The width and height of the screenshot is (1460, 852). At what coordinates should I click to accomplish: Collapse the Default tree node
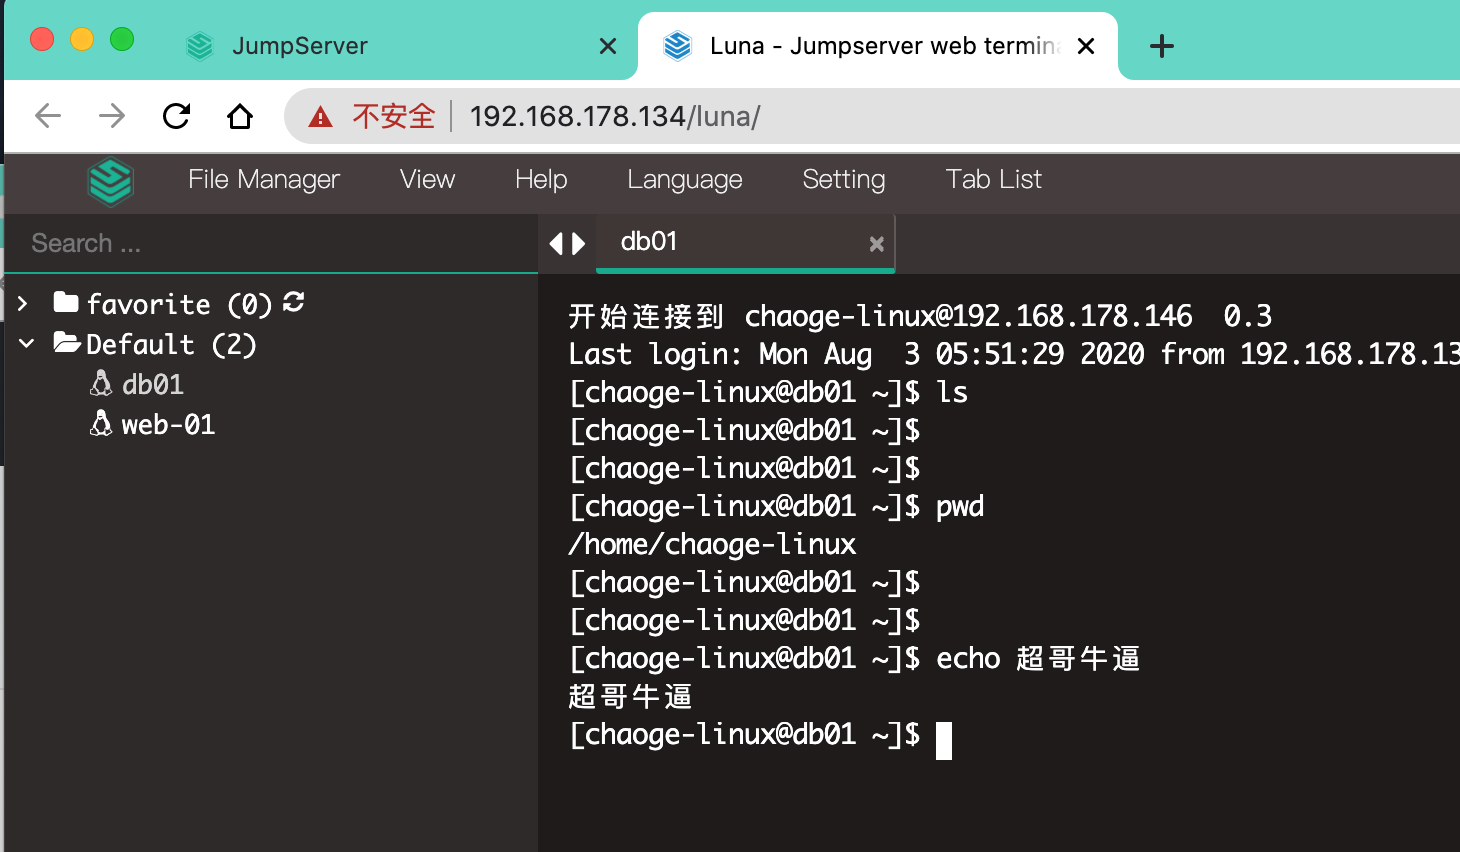pyautogui.click(x=26, y=344)
